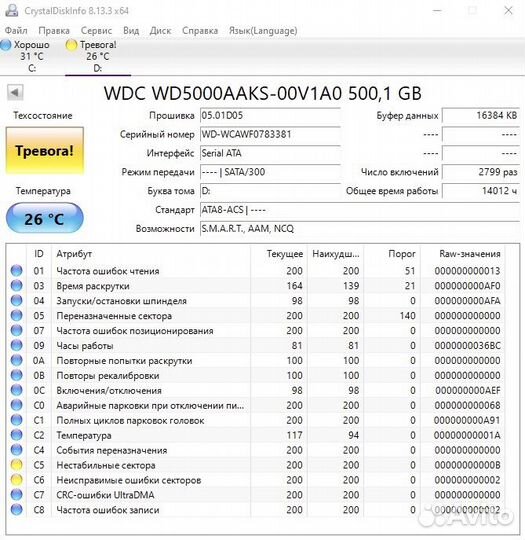
Task: Click status icon for Повторные попытки раскрутки
Action: pos(16,360)
